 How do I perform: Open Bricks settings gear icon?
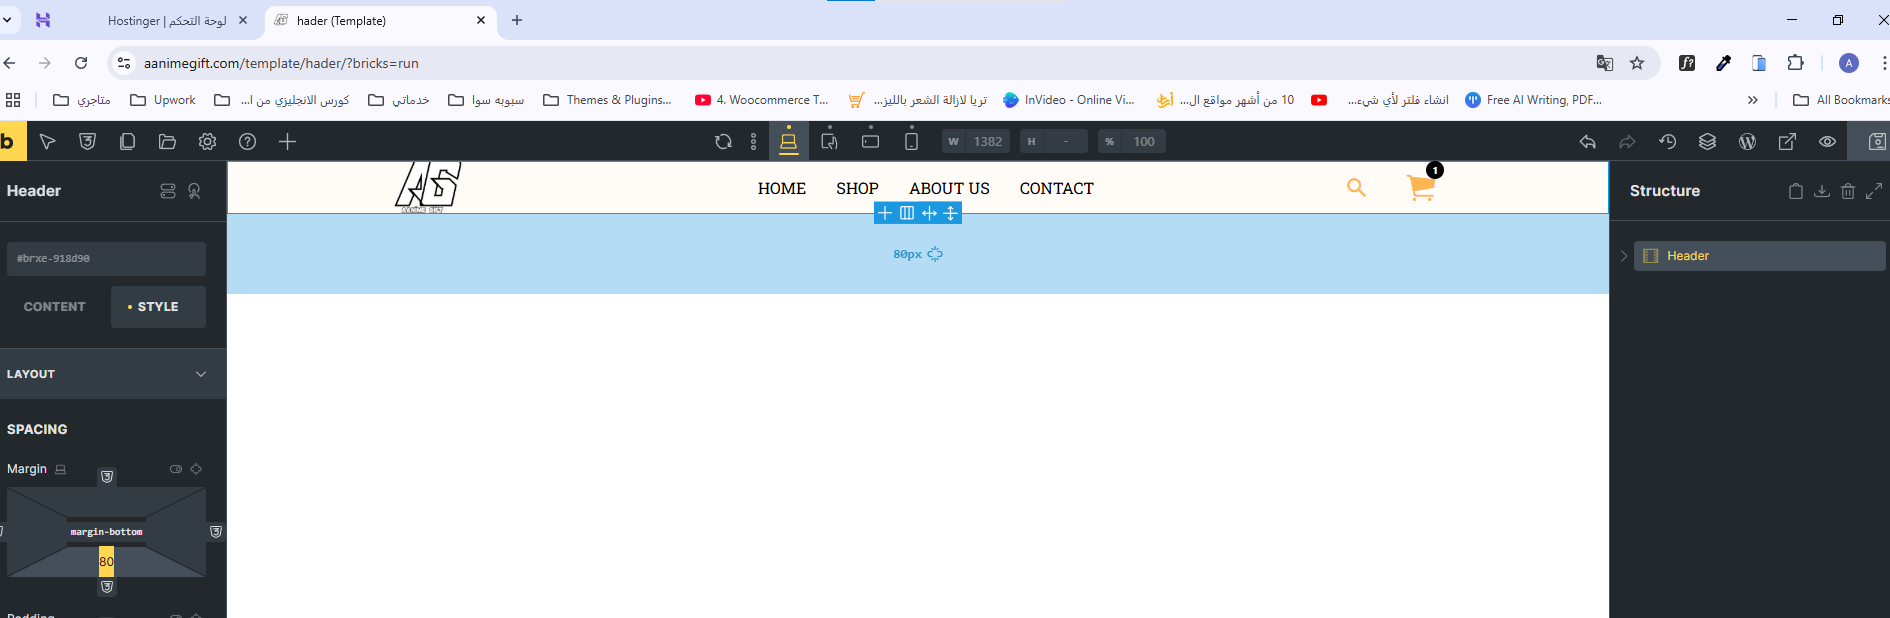pyautogui.click(x=207, y=142)
